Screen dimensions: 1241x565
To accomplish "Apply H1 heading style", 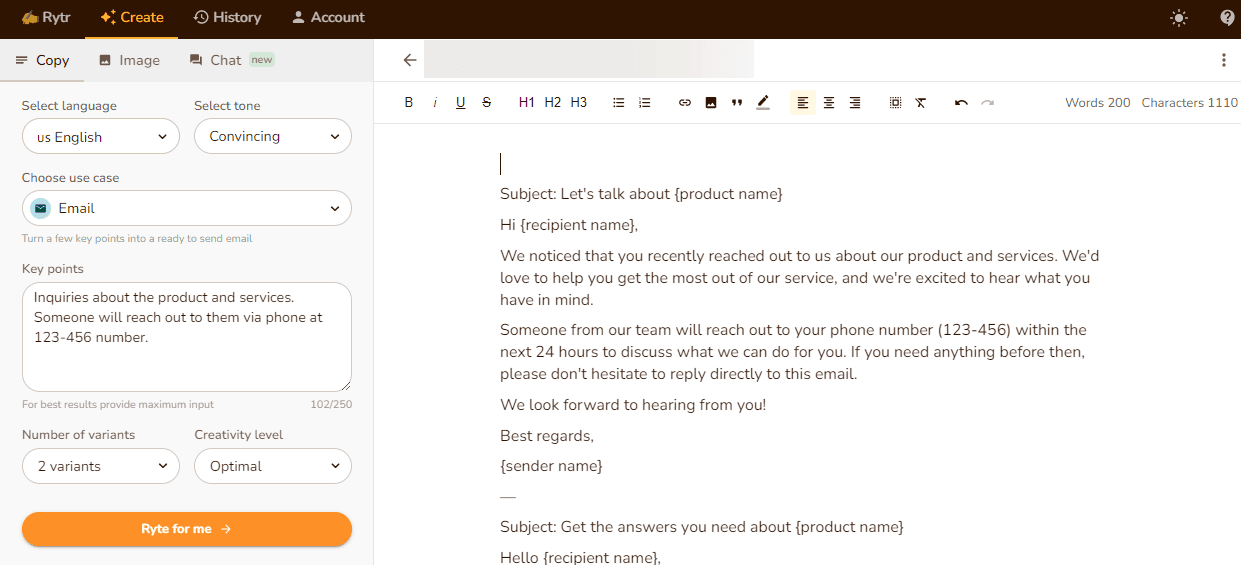I will (527, 103).
